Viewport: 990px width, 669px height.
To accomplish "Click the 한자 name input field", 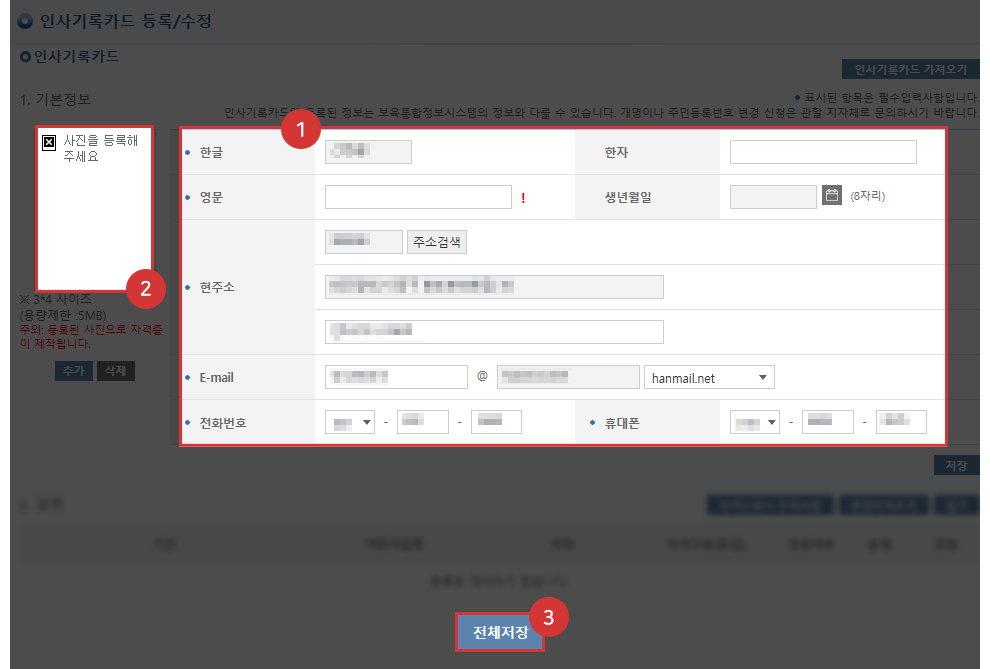I will (x=822, y=151).
